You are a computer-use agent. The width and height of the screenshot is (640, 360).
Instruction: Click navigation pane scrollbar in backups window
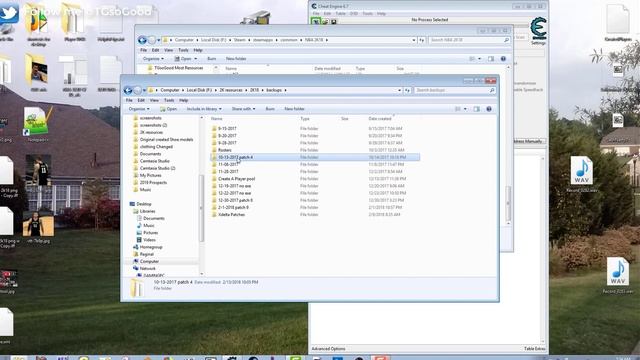click(202, 208)
